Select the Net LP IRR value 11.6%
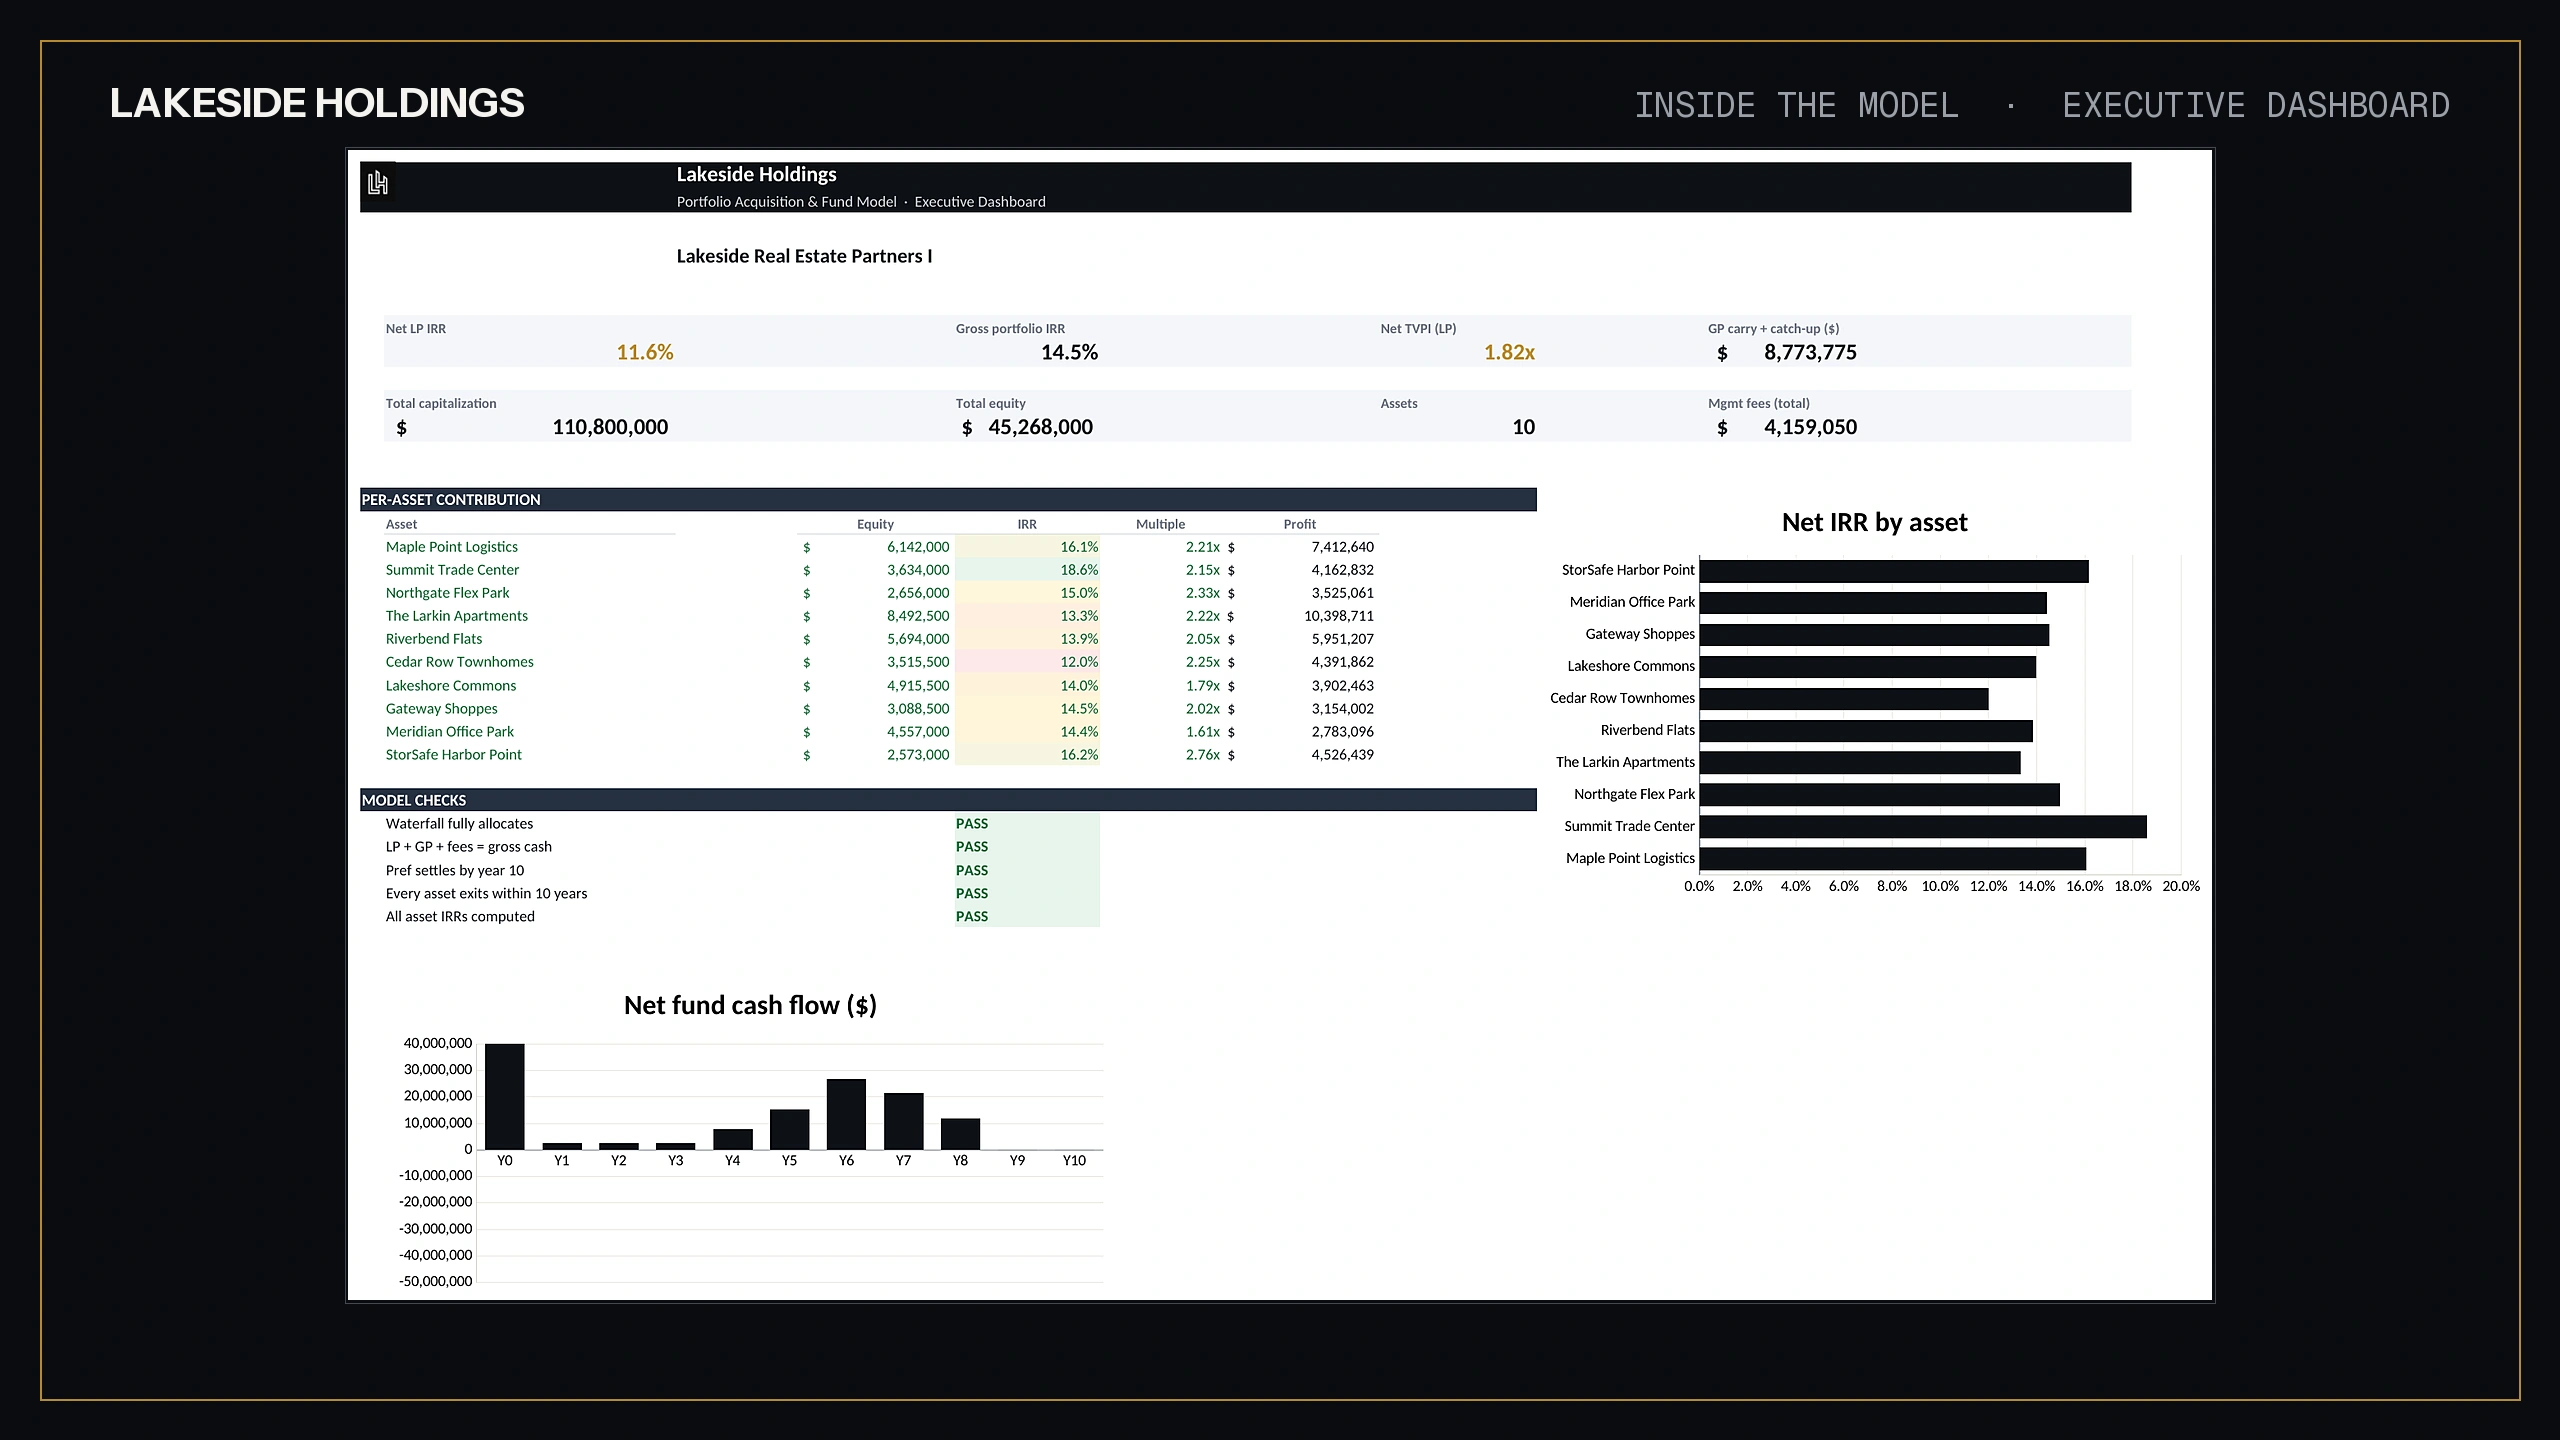The width and height of the screenshot is (2560, 1440). pyautogui.click(x=645, y=352)
